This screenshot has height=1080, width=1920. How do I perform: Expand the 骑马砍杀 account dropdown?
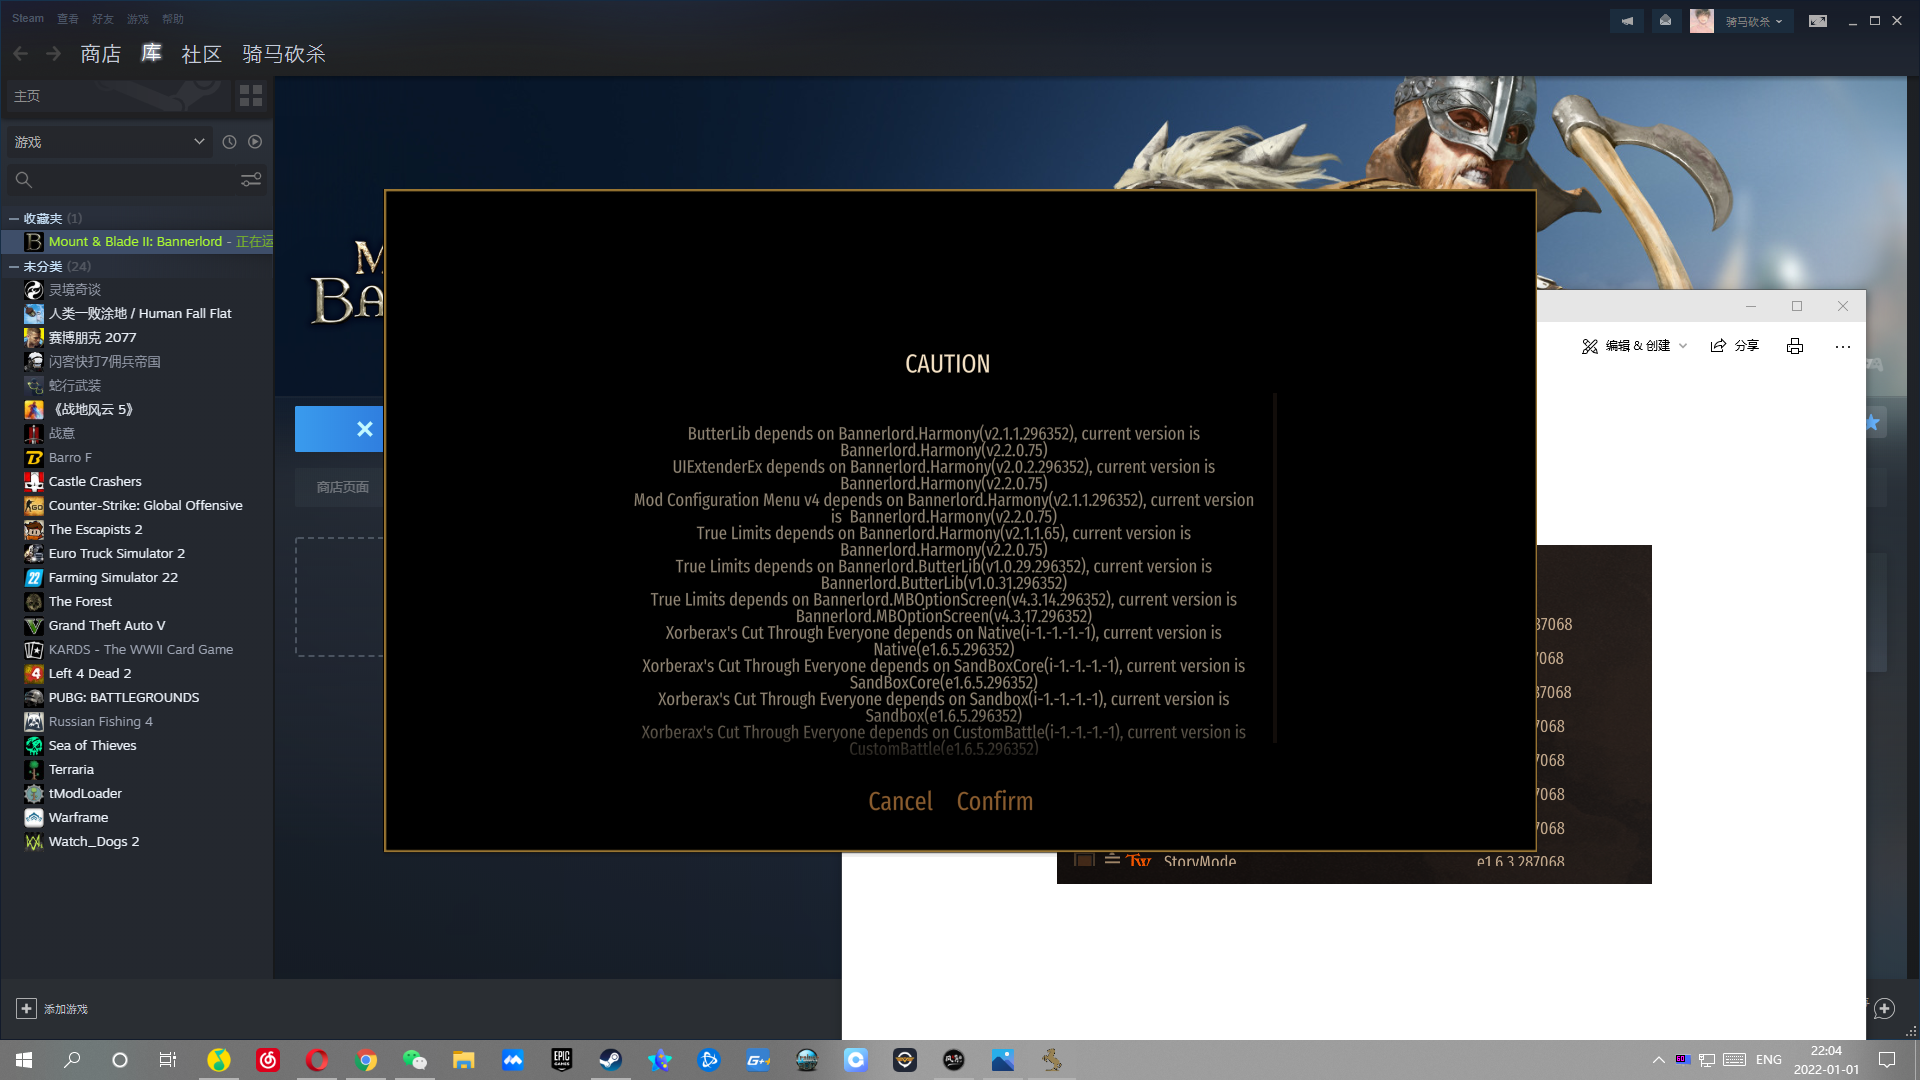point(1754,21)
